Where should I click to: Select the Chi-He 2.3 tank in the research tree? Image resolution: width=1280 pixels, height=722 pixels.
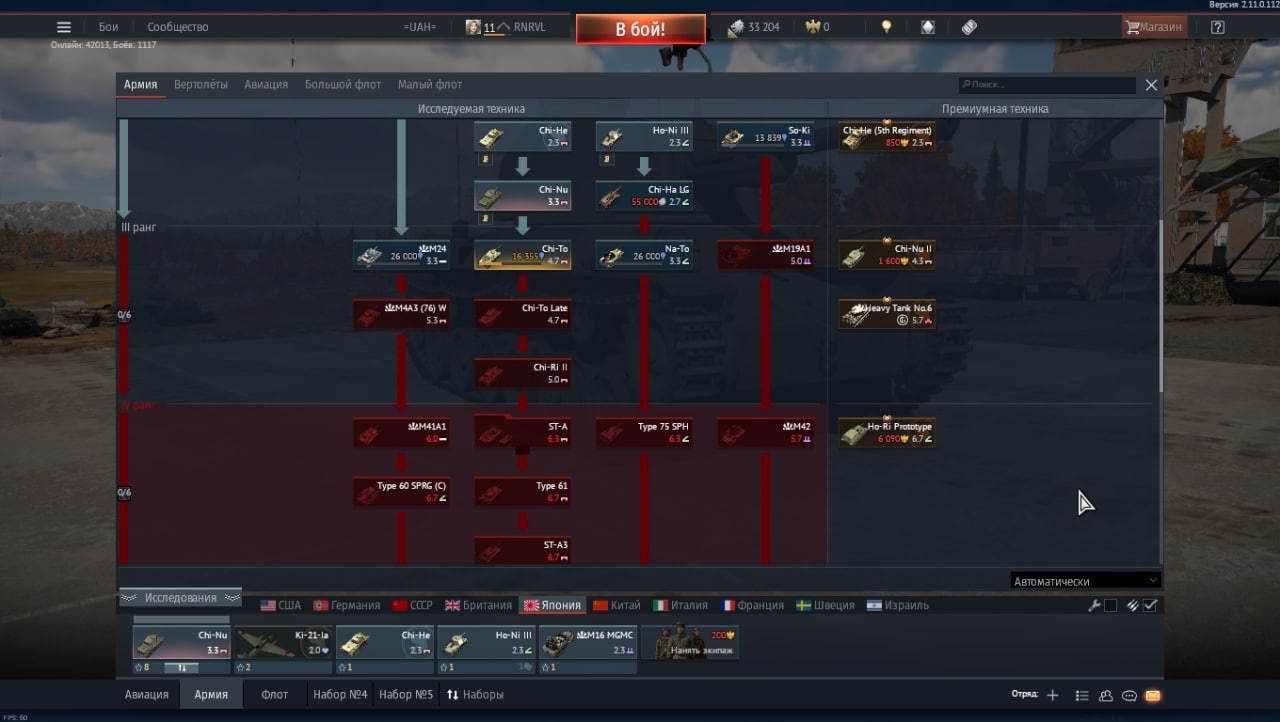click(x=522, y=137)
